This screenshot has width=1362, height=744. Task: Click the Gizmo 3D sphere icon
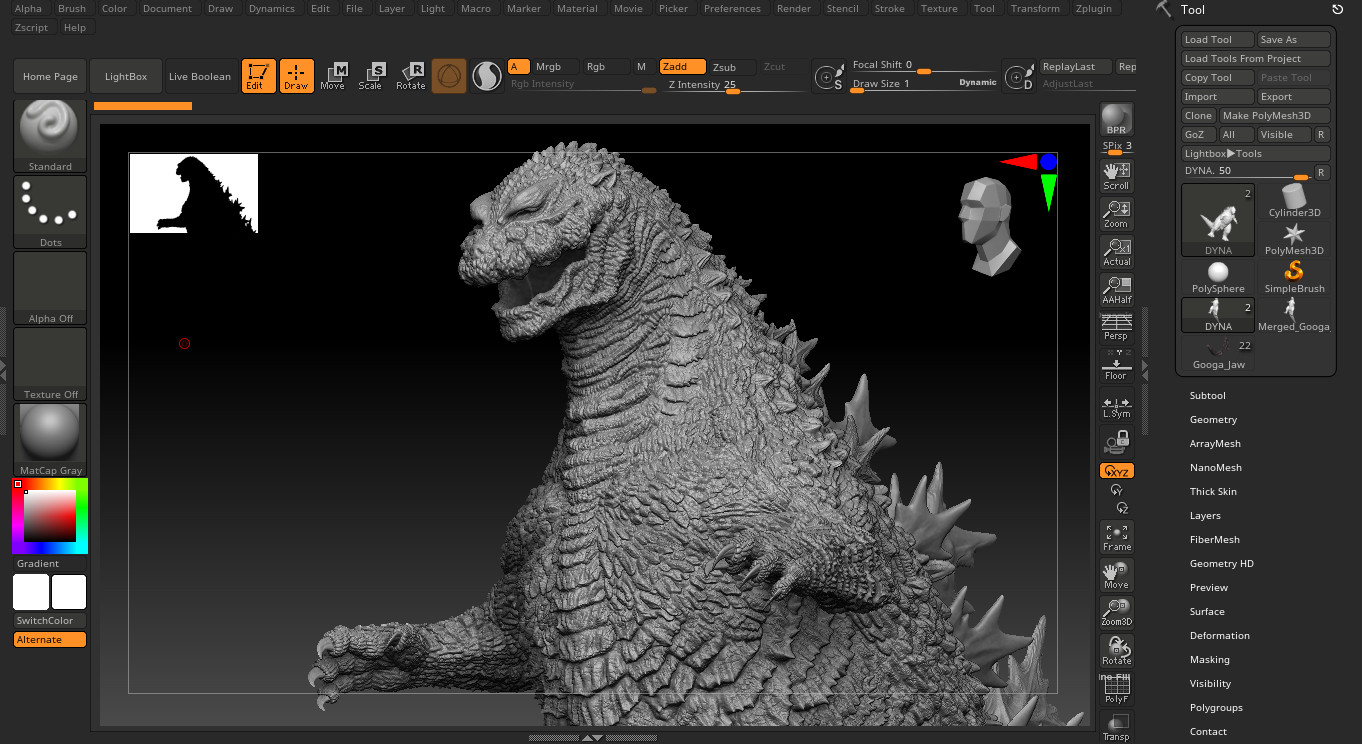(x=449, y=76)
